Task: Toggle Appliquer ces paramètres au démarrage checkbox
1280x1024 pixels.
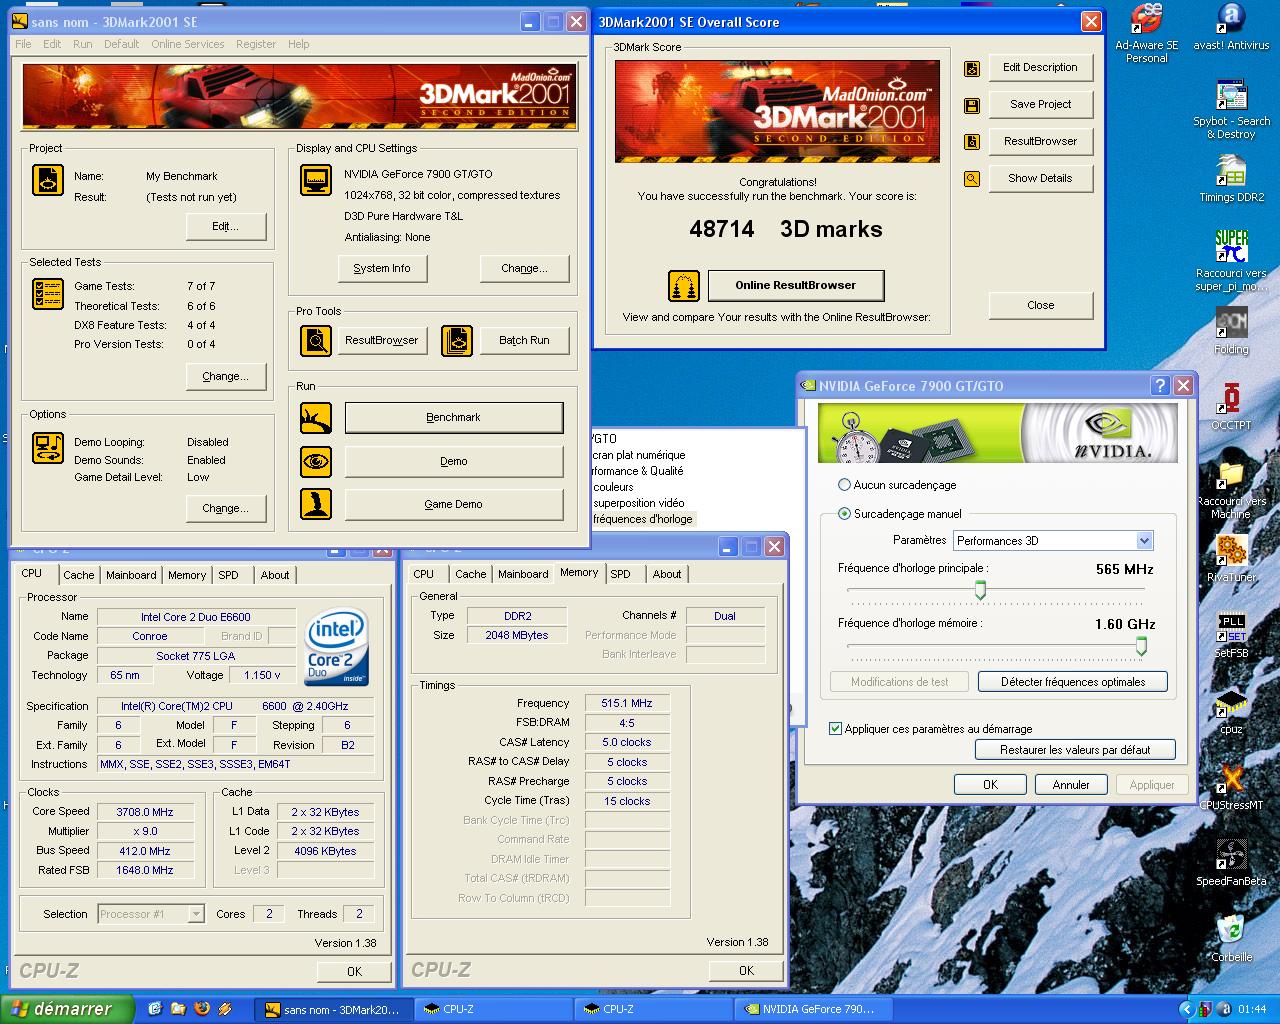Action: [836, 729]
